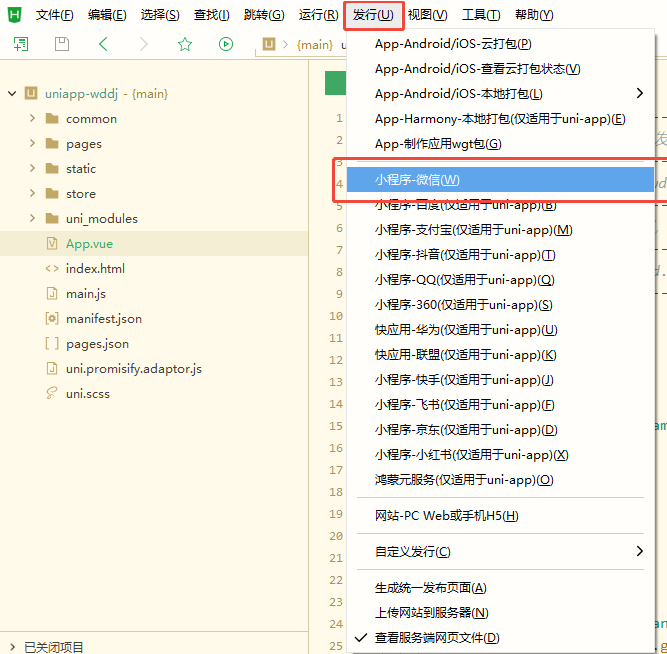
Task: Open the 选择(S) menu
Action: pyautogui.click(x=160, y=15)
